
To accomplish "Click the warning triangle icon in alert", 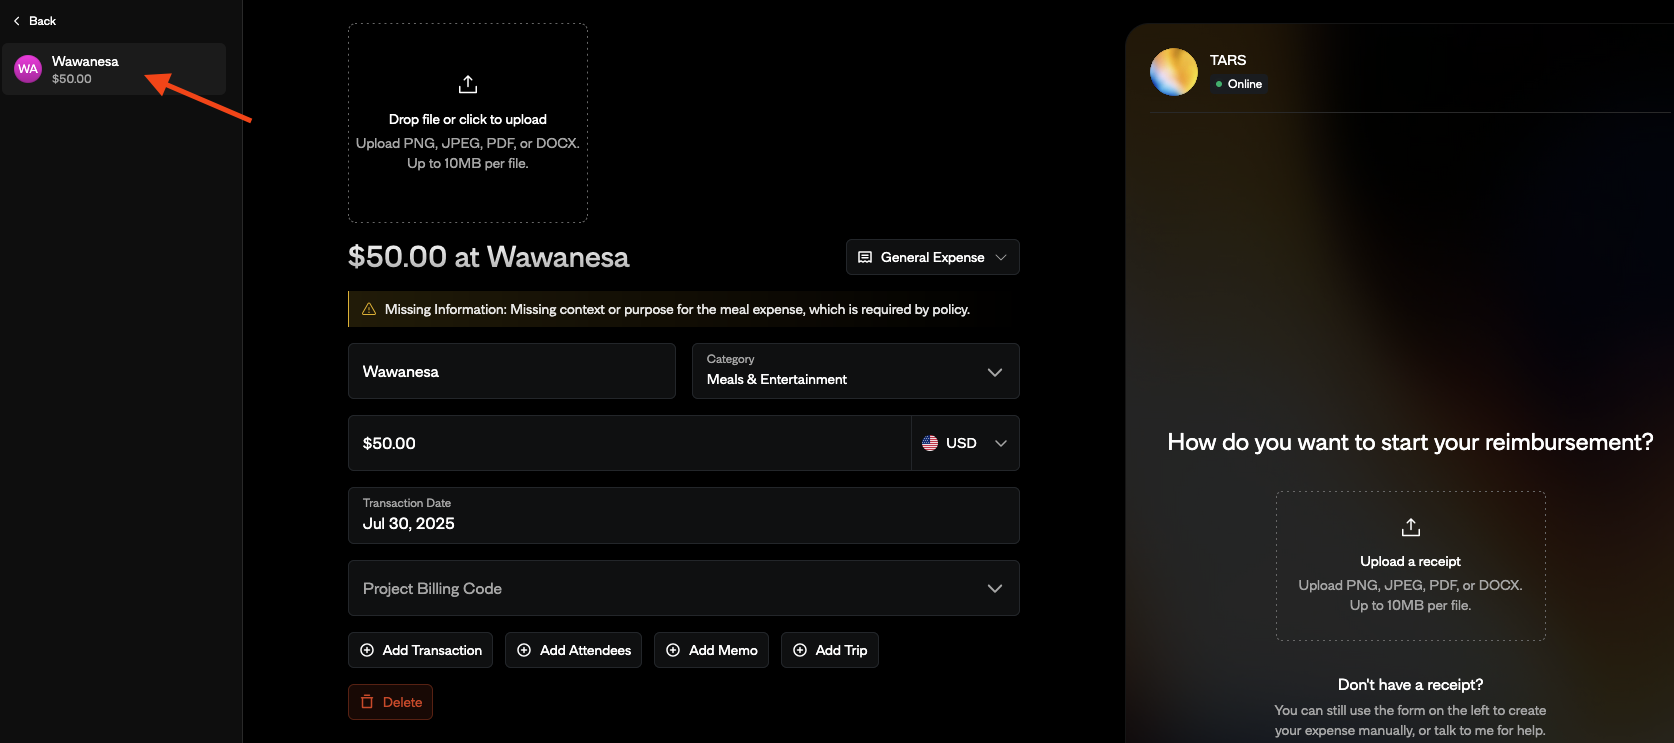I will tap(369, 309).
